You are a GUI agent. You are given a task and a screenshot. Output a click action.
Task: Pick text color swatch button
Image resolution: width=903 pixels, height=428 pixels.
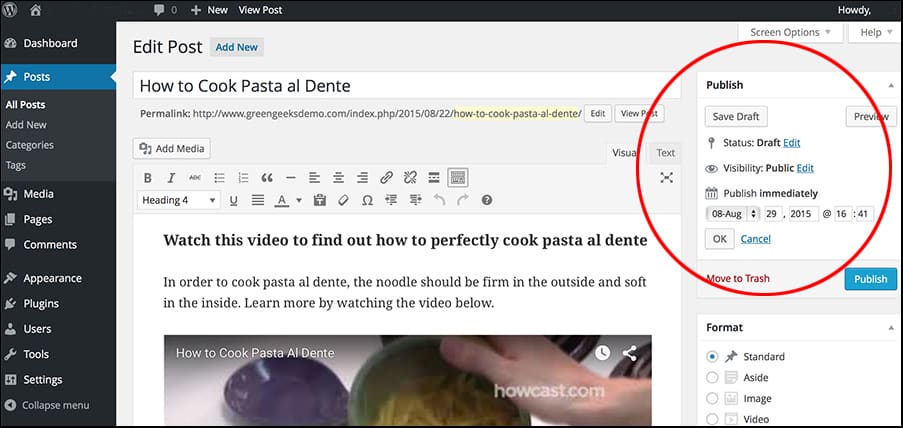tap(282, 200)
